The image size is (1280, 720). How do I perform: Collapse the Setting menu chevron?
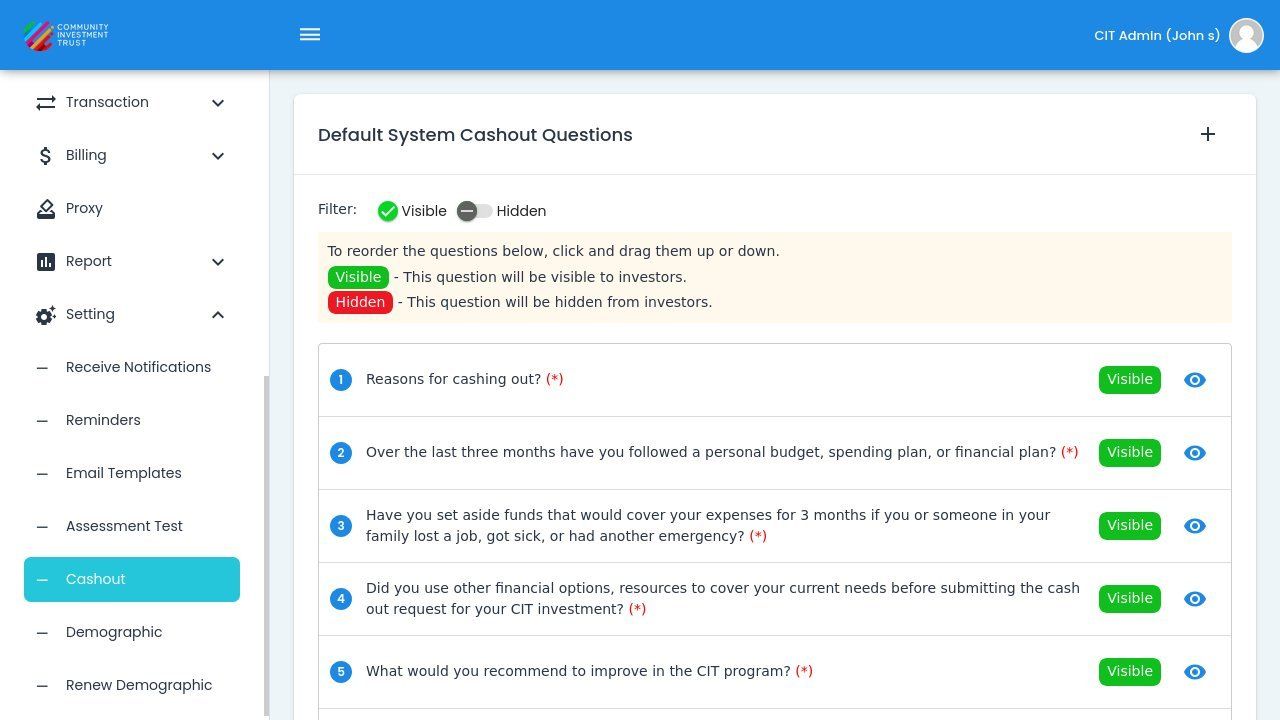click(x=218, y=315)
